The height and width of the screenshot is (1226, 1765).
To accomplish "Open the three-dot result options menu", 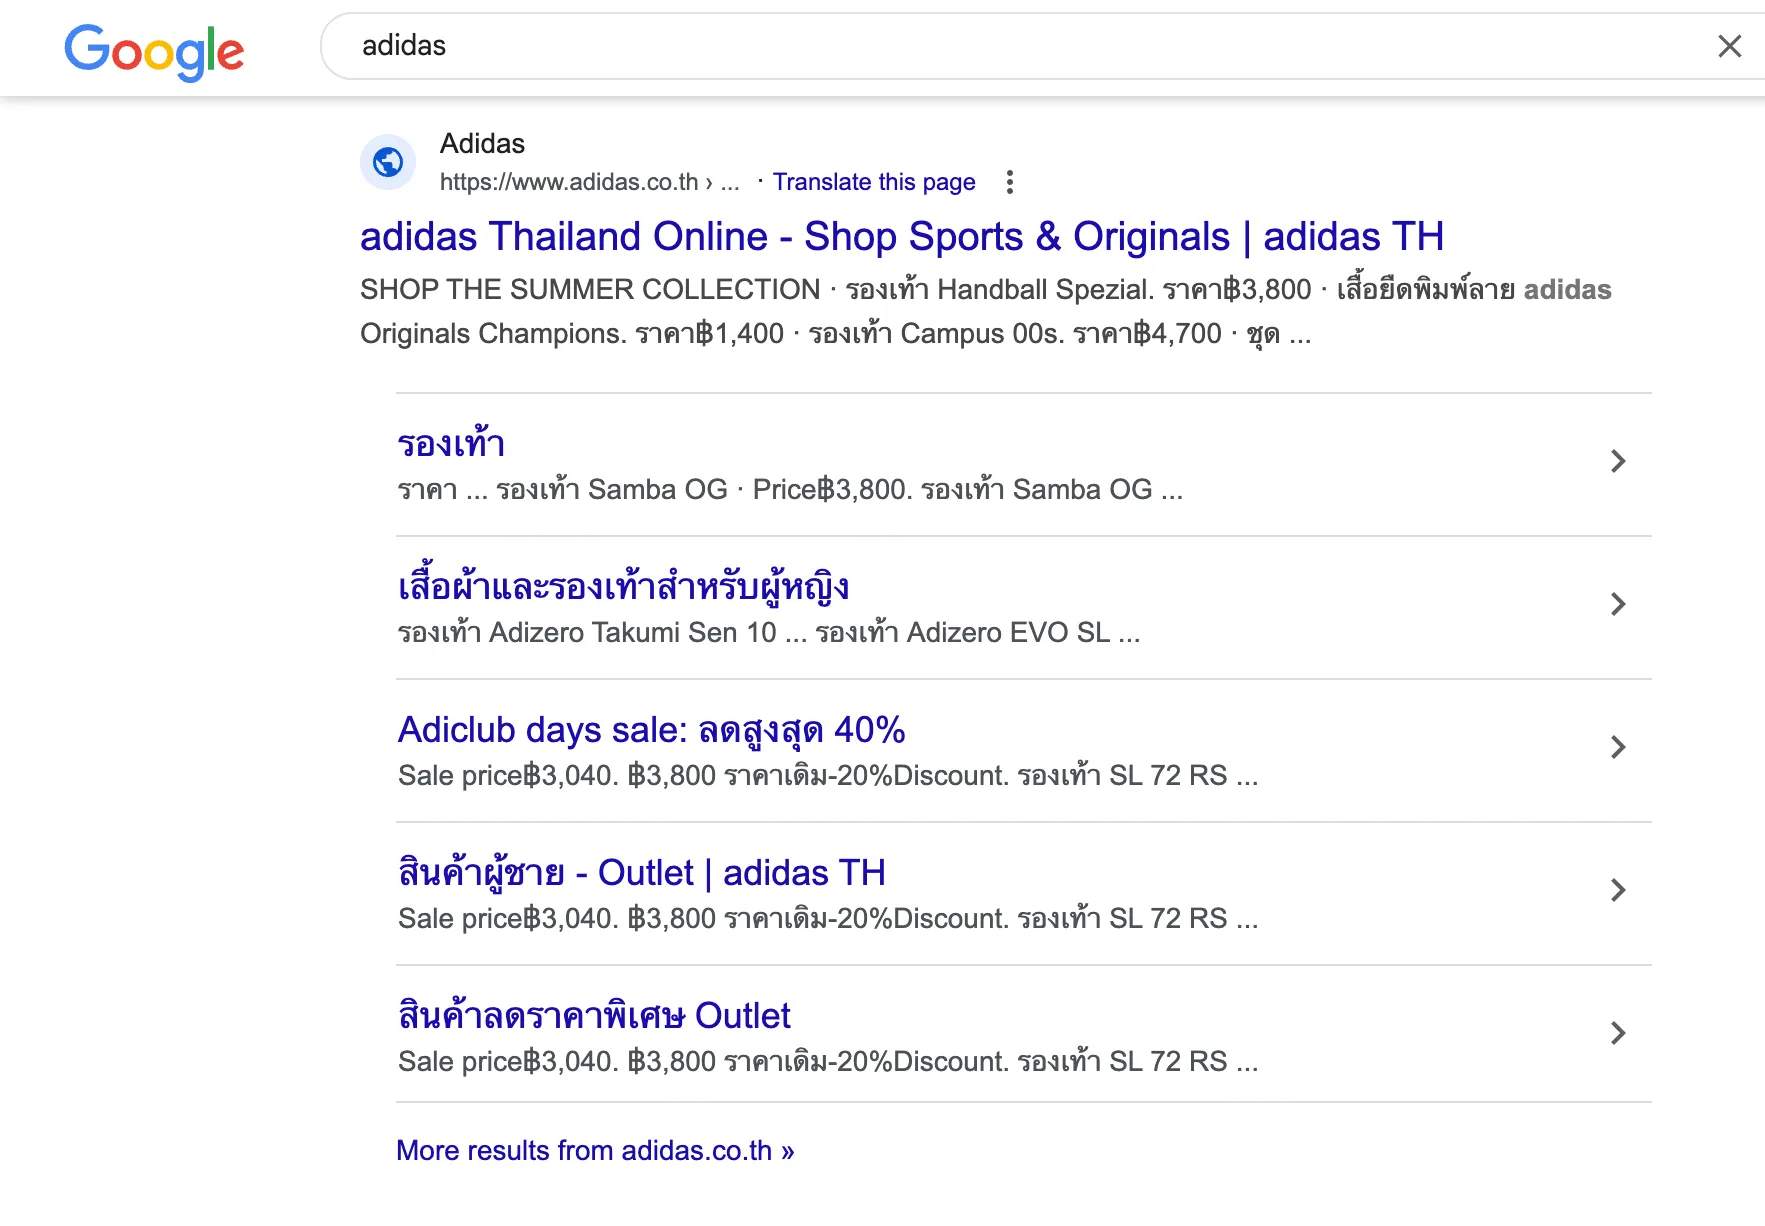I will pyautogui.click(x=1010, y=182).
